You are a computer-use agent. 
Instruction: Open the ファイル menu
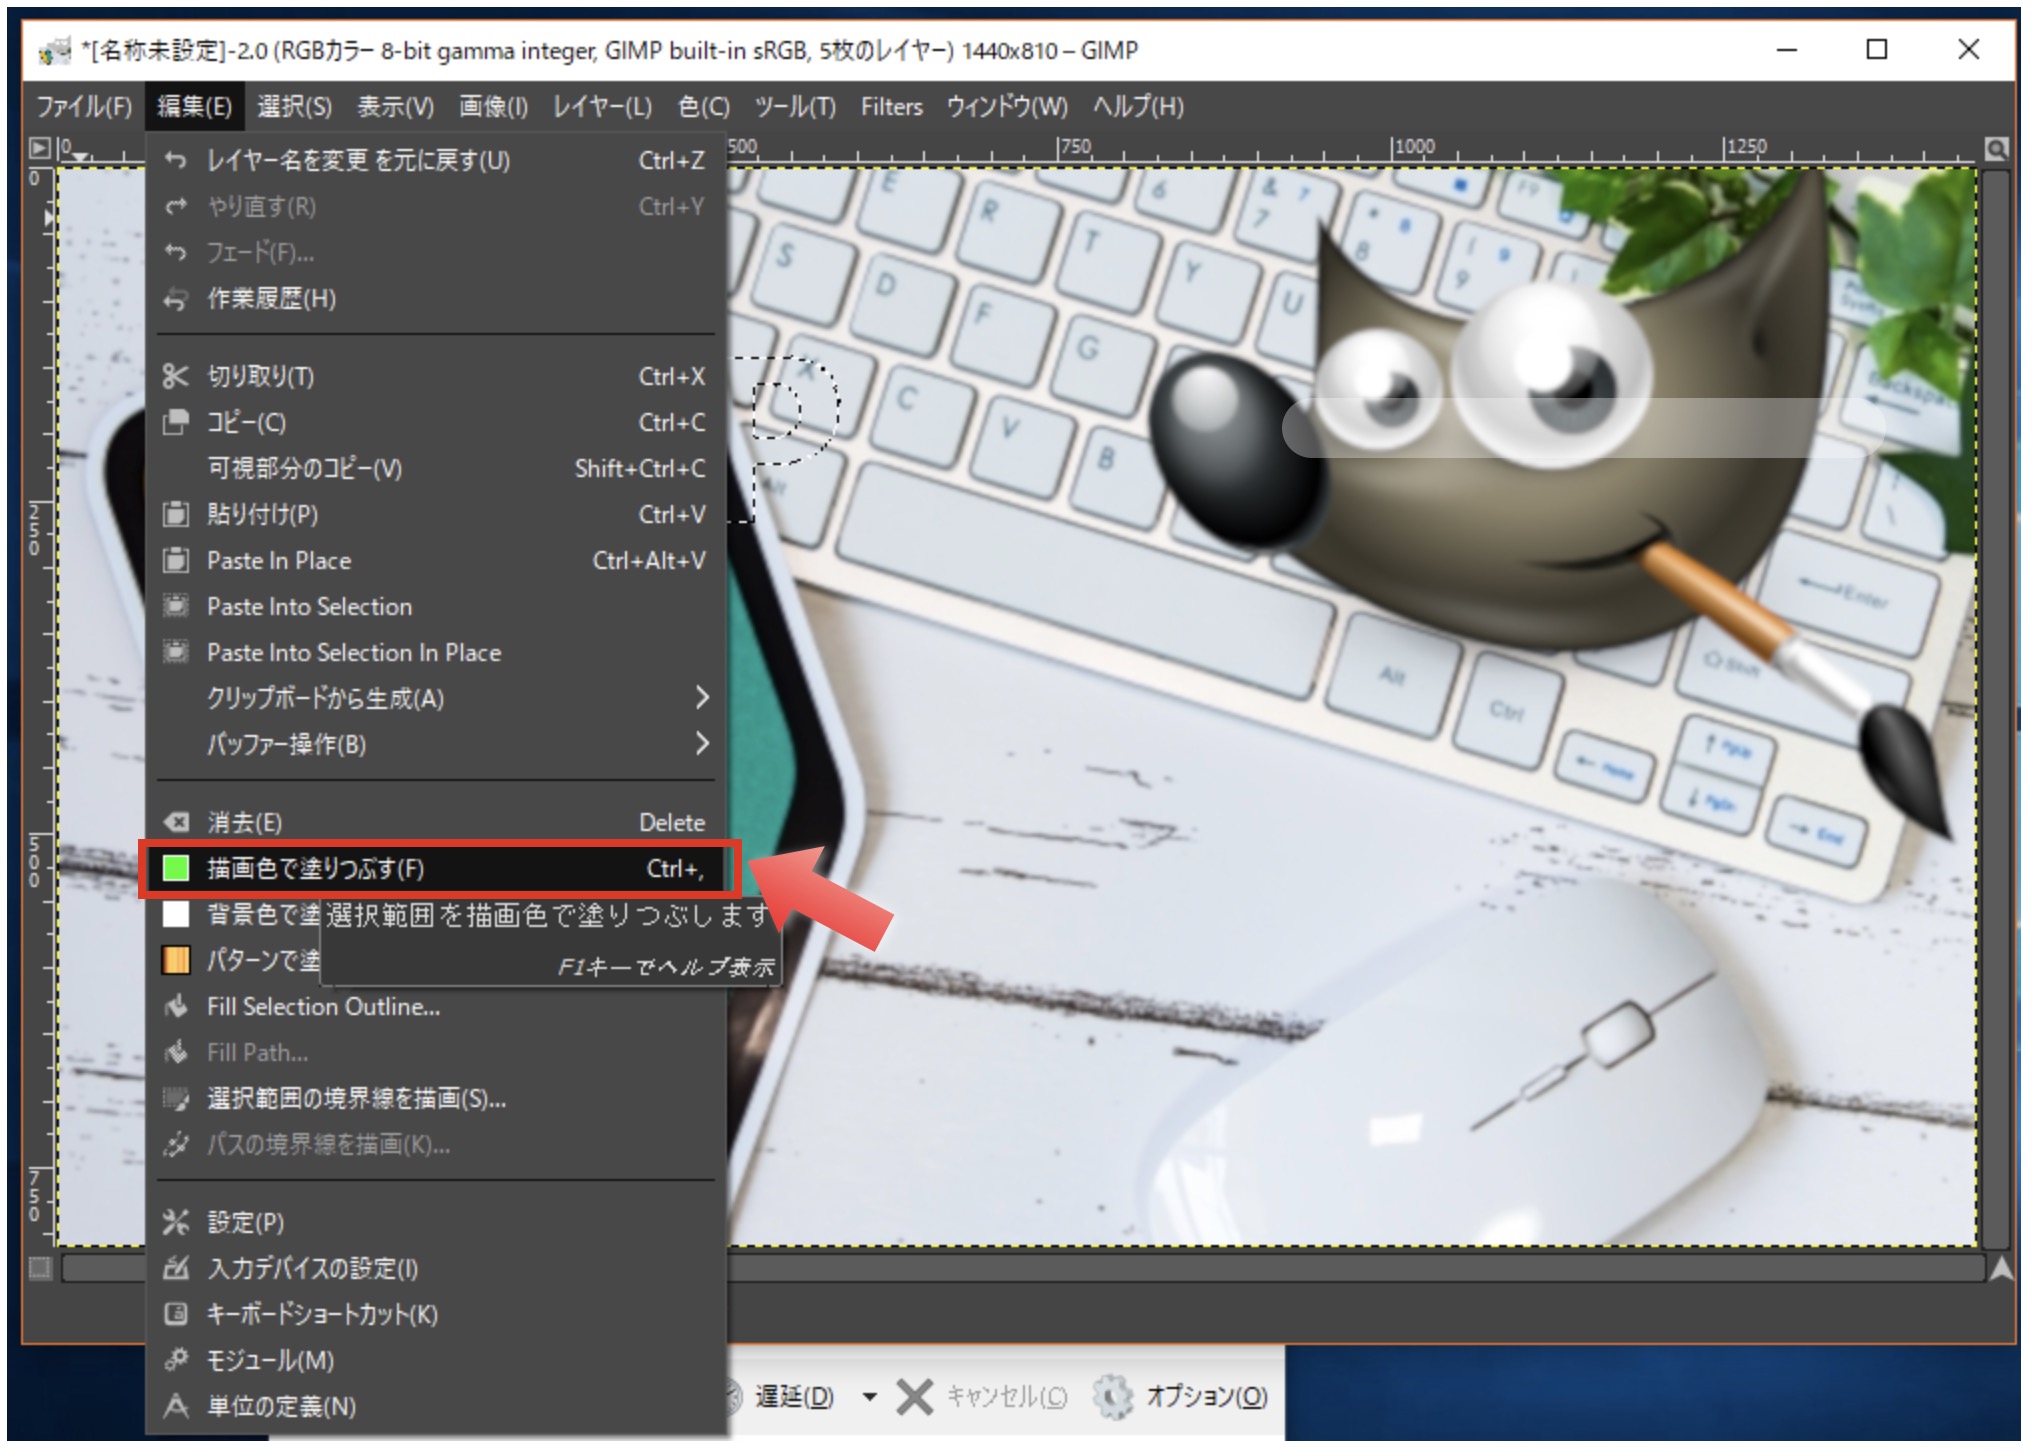tap(84, 106)
